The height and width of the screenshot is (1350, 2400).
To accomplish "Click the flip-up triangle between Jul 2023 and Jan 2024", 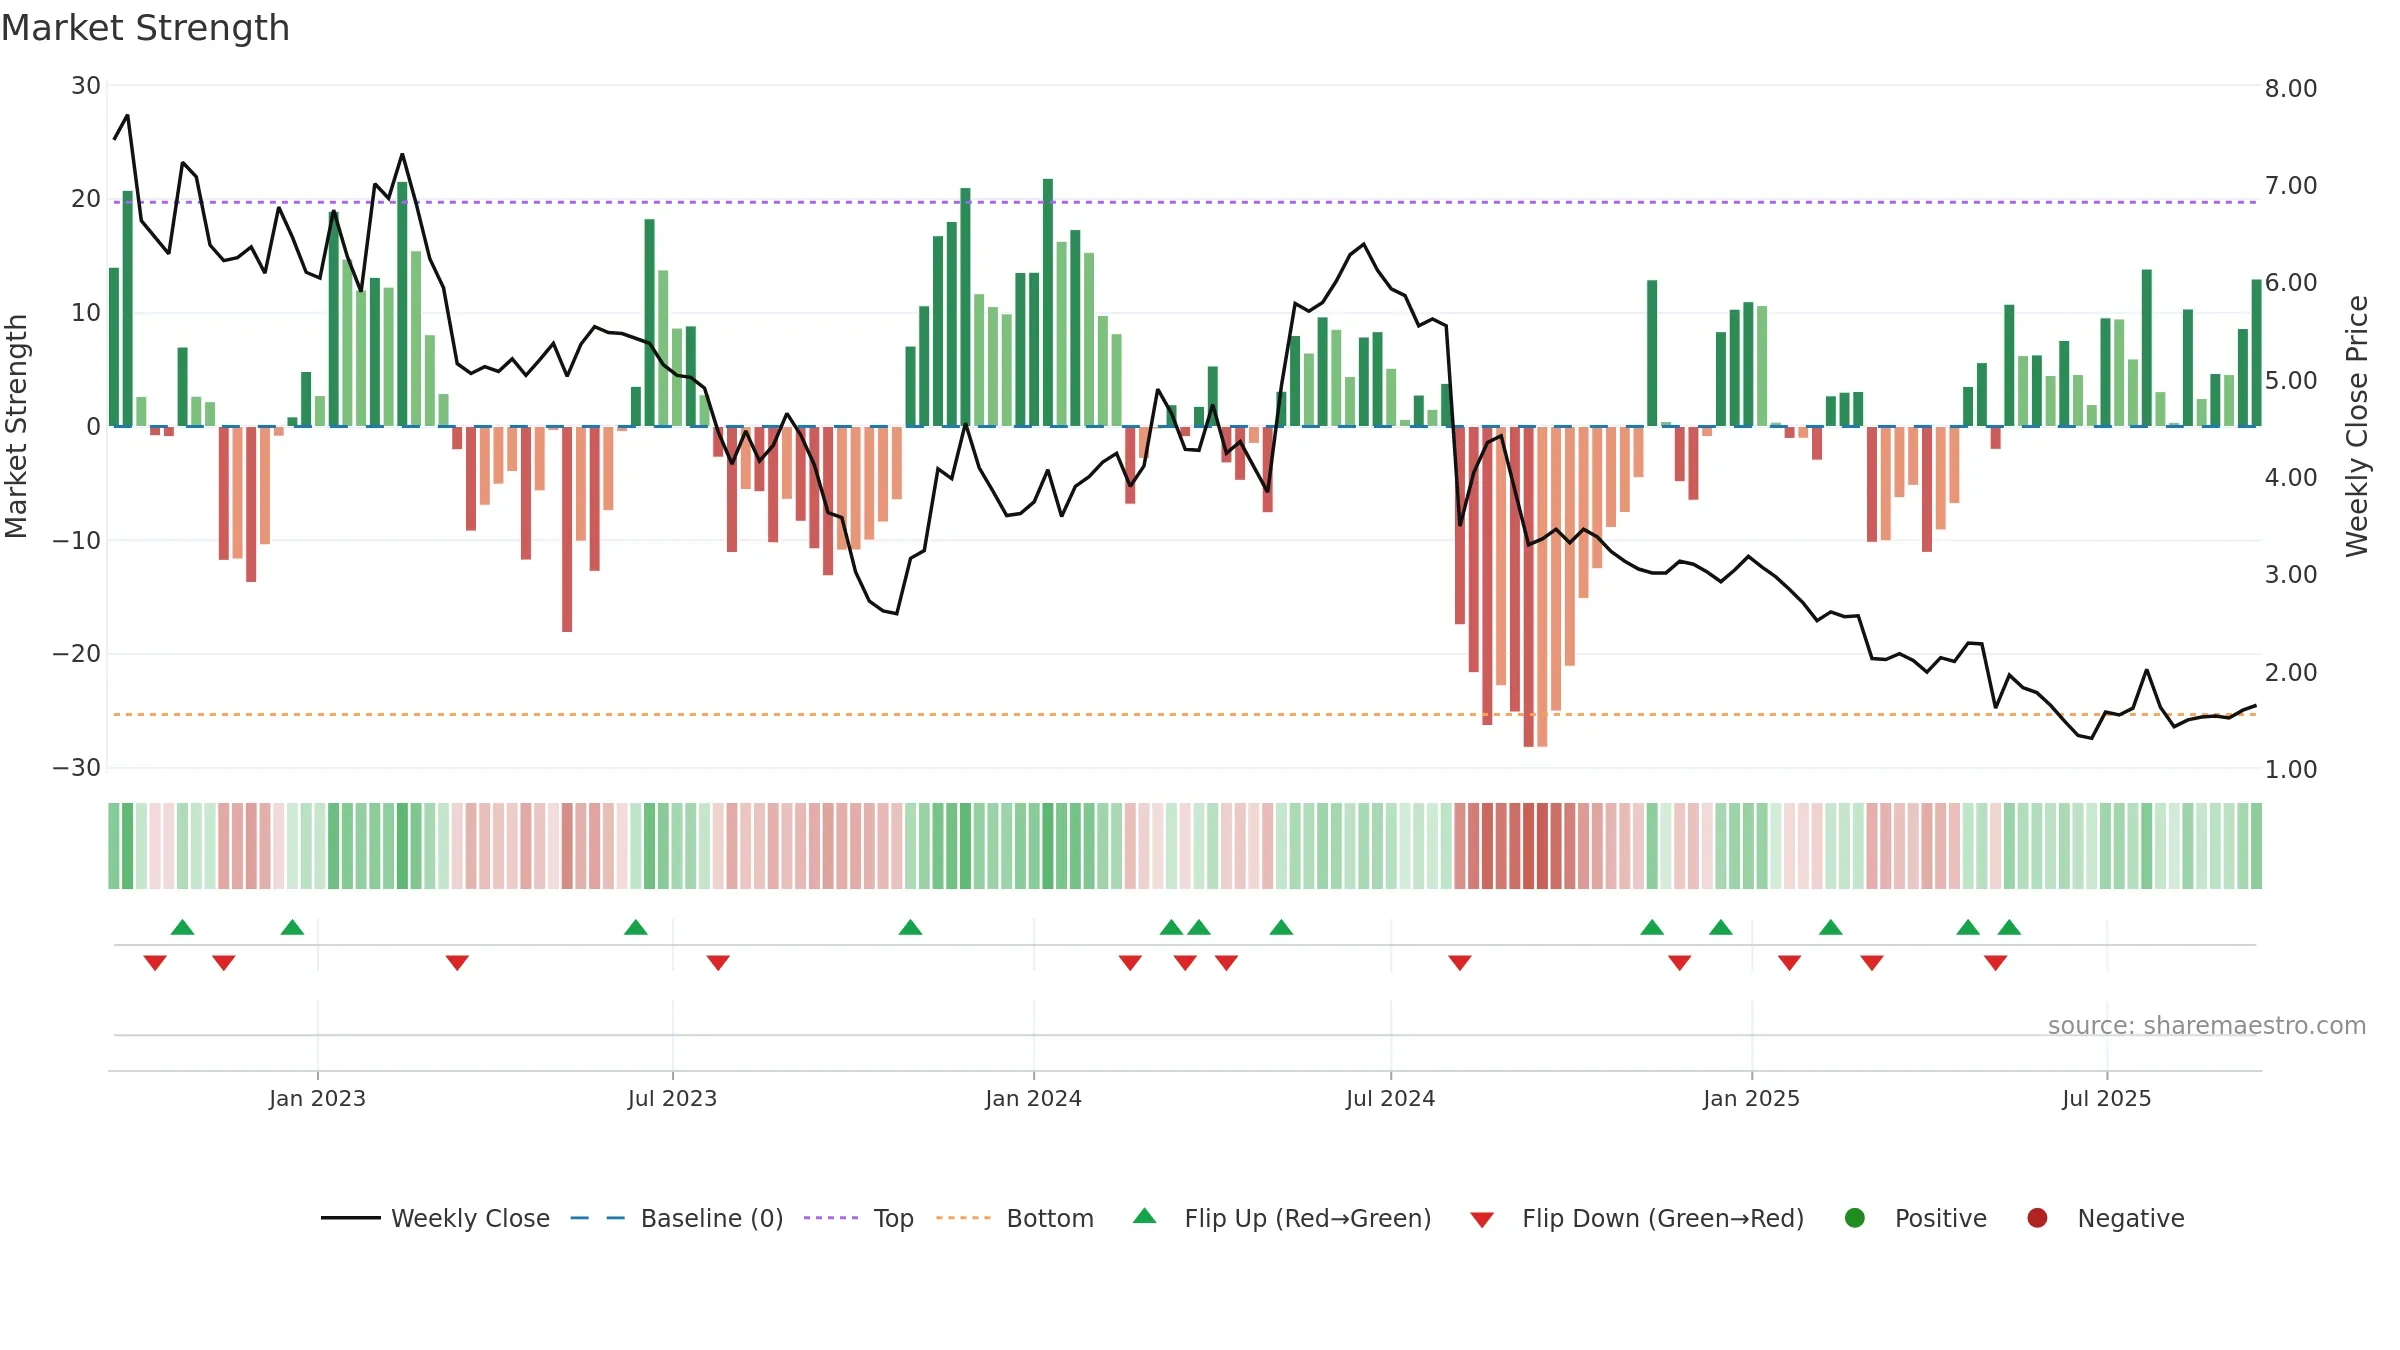I will point(910,927).
